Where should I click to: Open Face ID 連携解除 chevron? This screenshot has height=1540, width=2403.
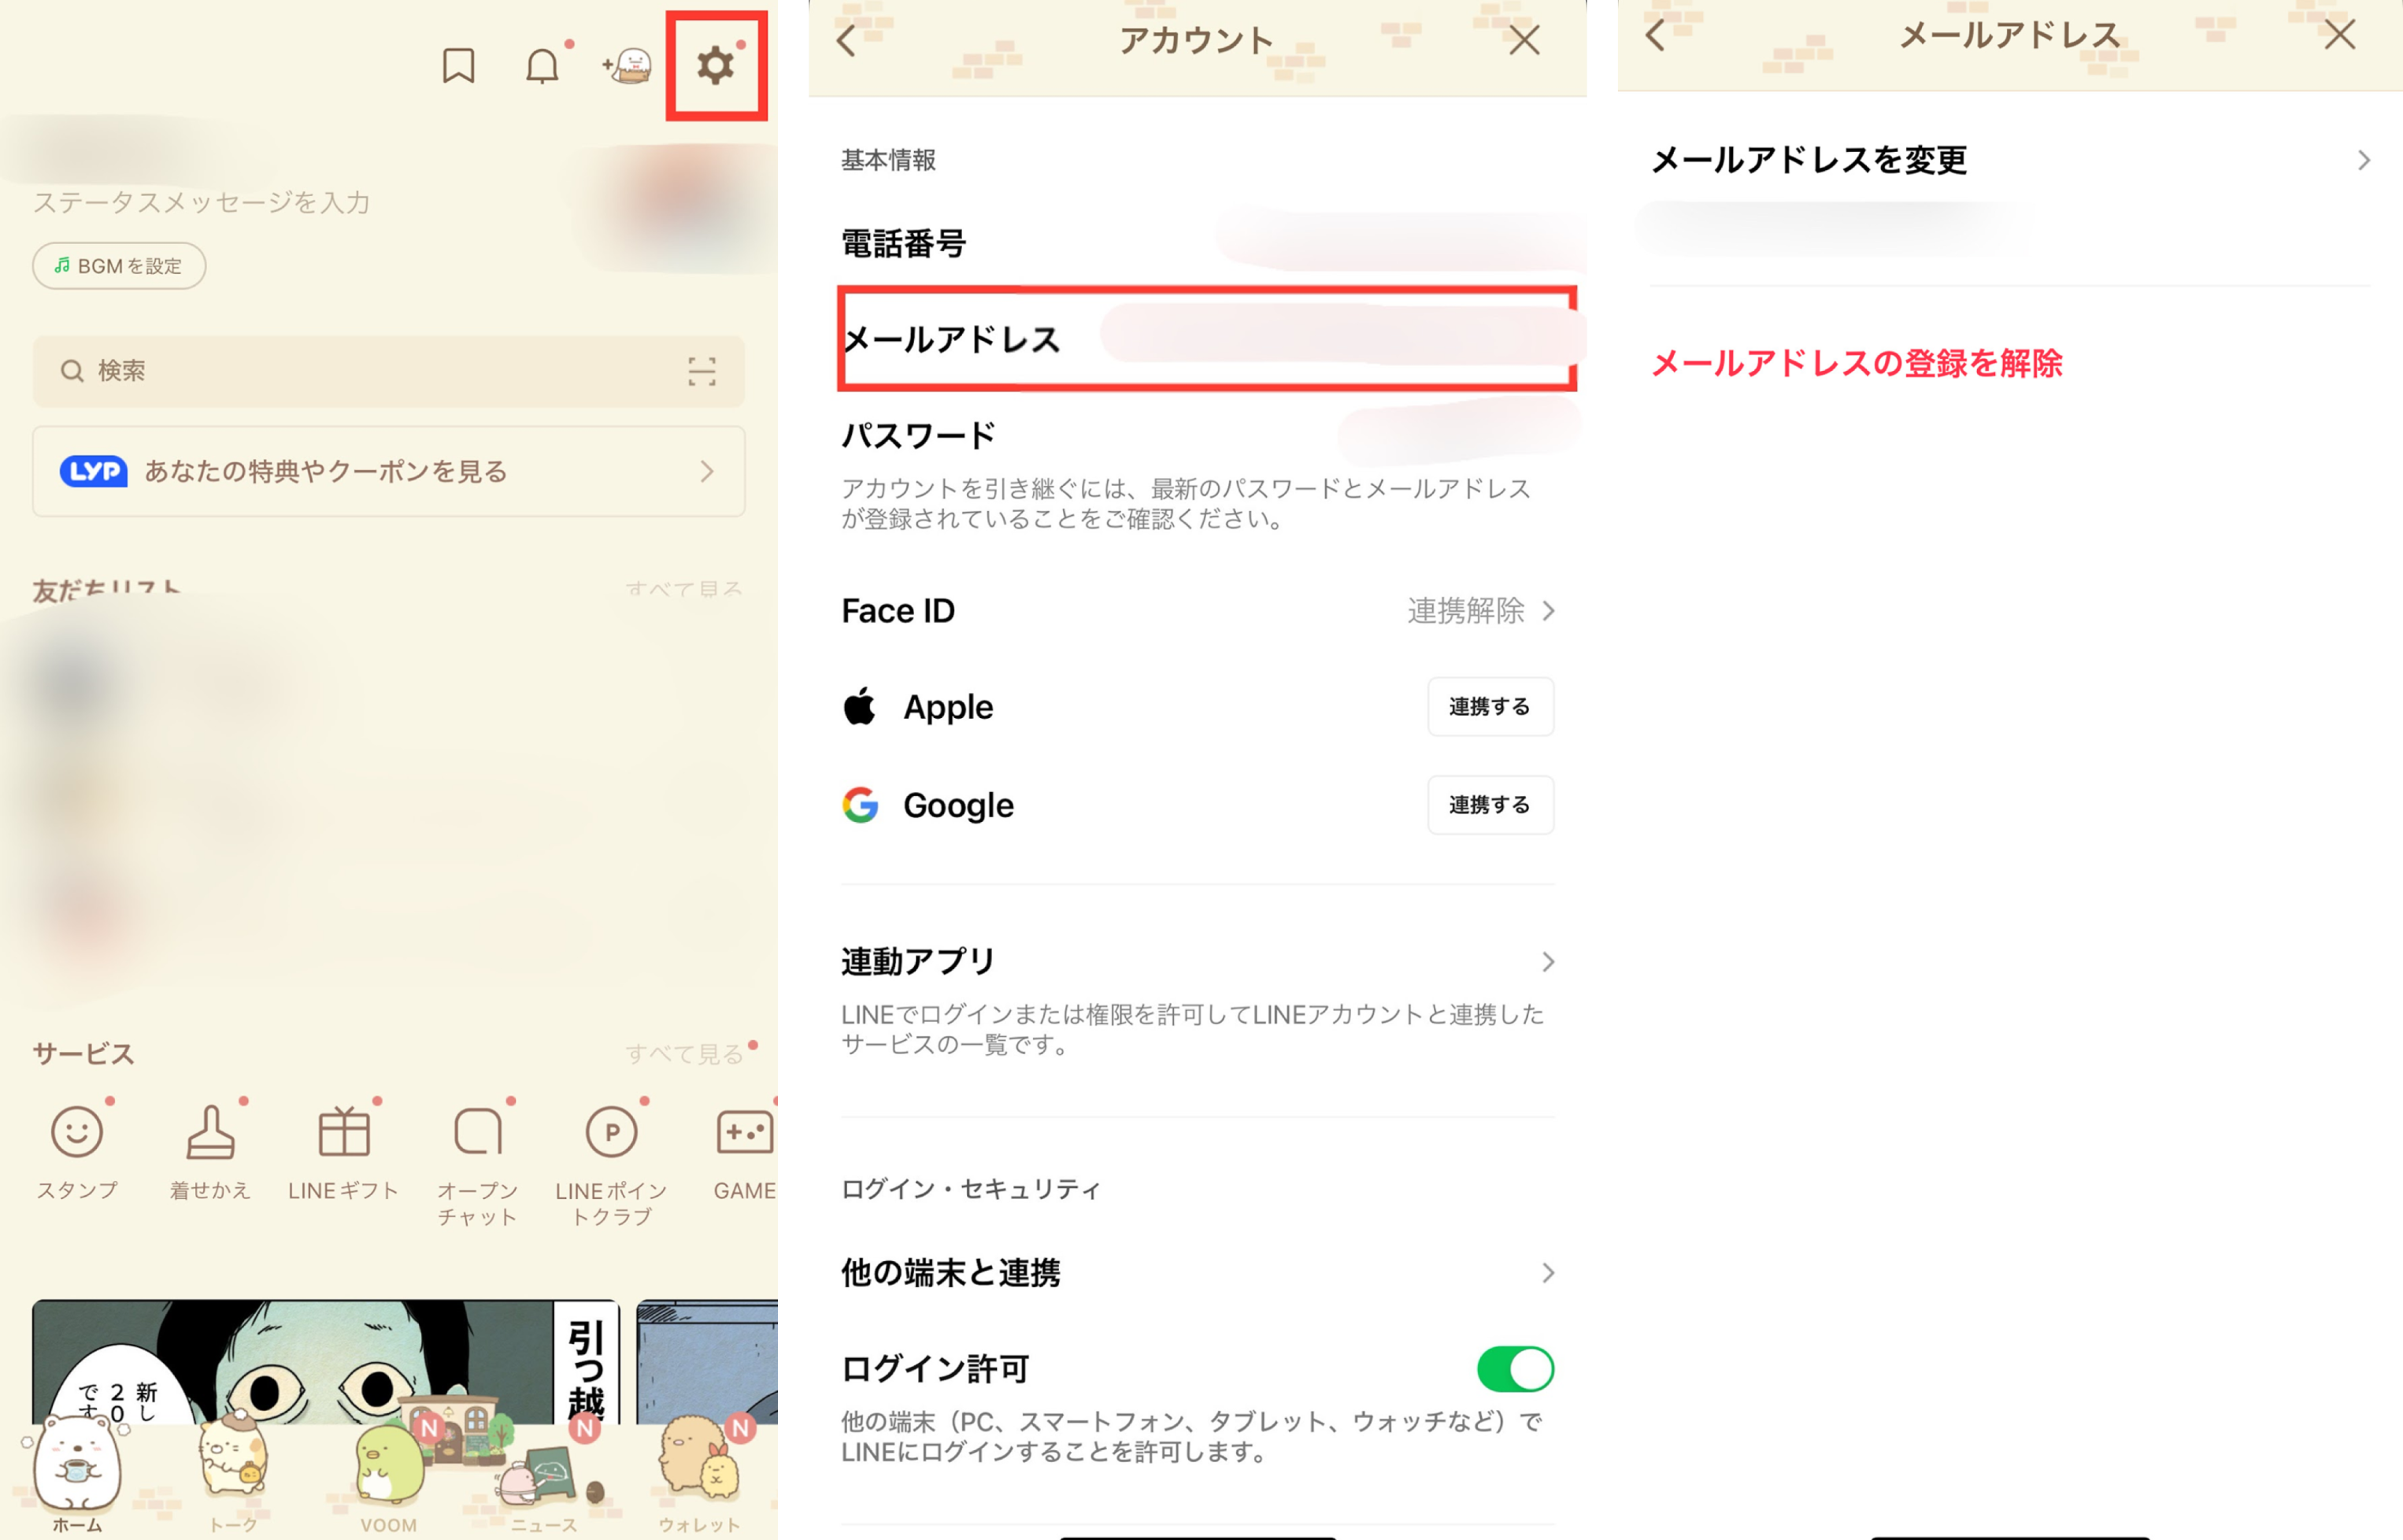click(1548, 611)
